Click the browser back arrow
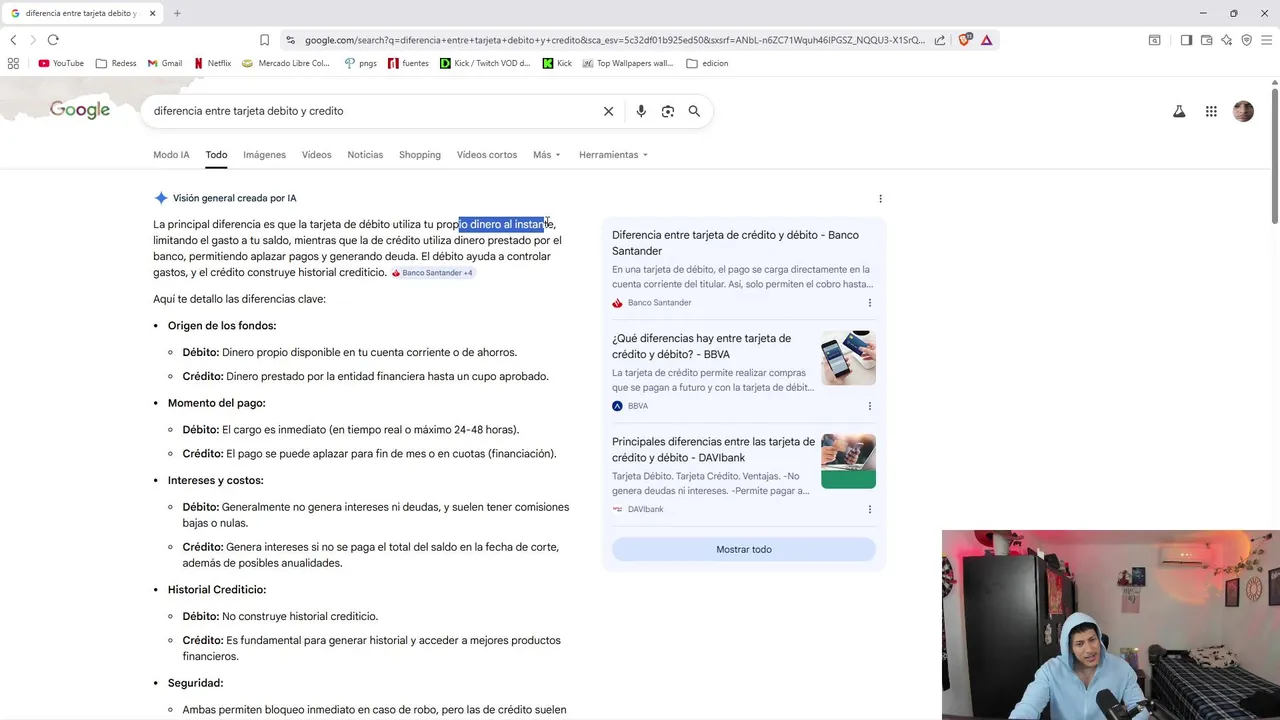Image resolution: width=1280 pixels, height=720 pixels. (x=13, y=40)
